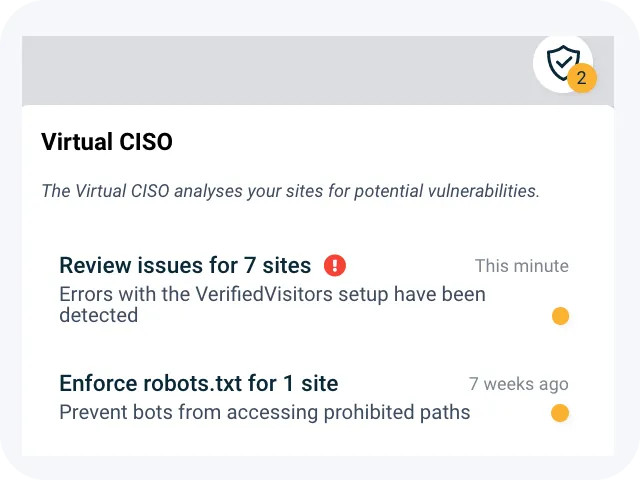Click the word detected in the first alert
Viewport: 640px width, 480px height.
pyautogui.click(x=98, y=316)
